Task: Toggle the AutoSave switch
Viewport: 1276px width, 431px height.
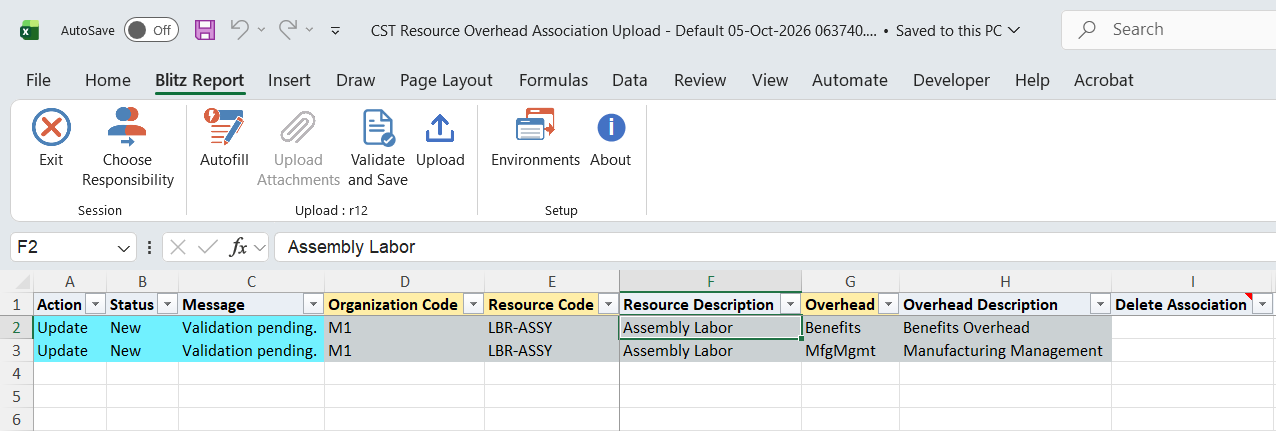Action: tap(151, 30)
